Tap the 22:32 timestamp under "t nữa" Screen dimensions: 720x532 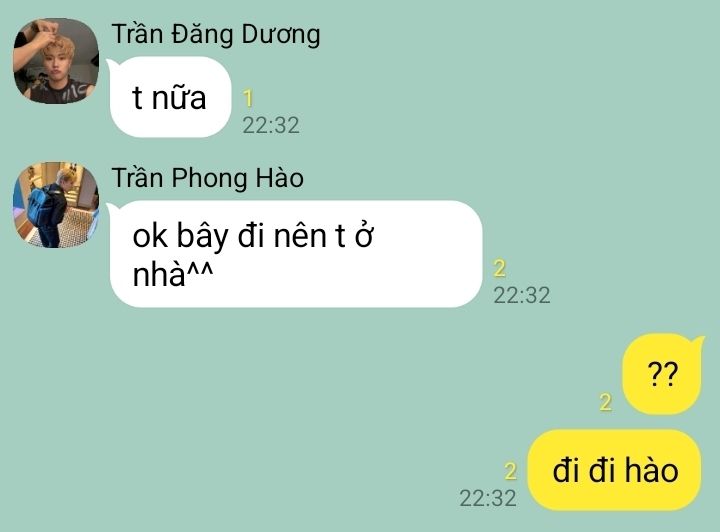tap(271, 125)
